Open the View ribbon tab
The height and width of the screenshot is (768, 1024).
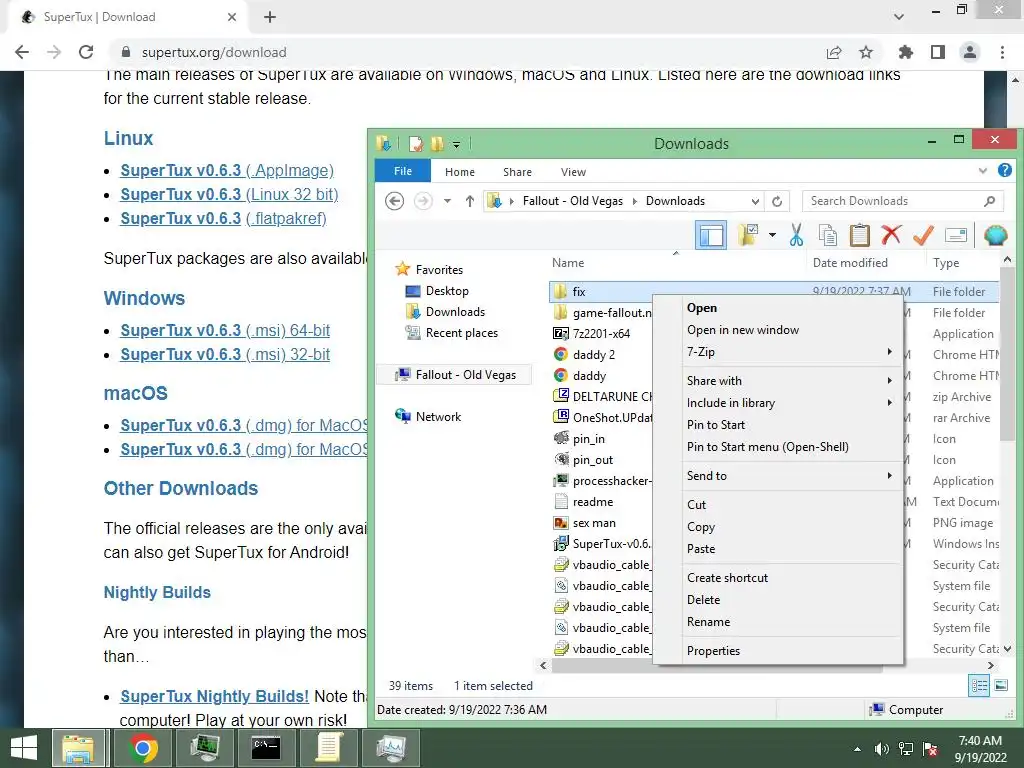click(x=573, y=172)
